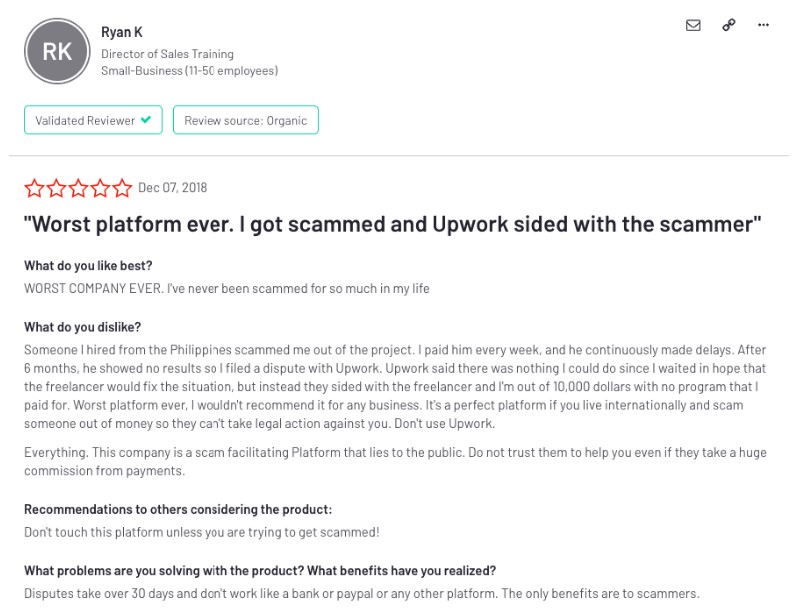
Task: Click the "What do you like best?" heading
Action: click(88, 265)
